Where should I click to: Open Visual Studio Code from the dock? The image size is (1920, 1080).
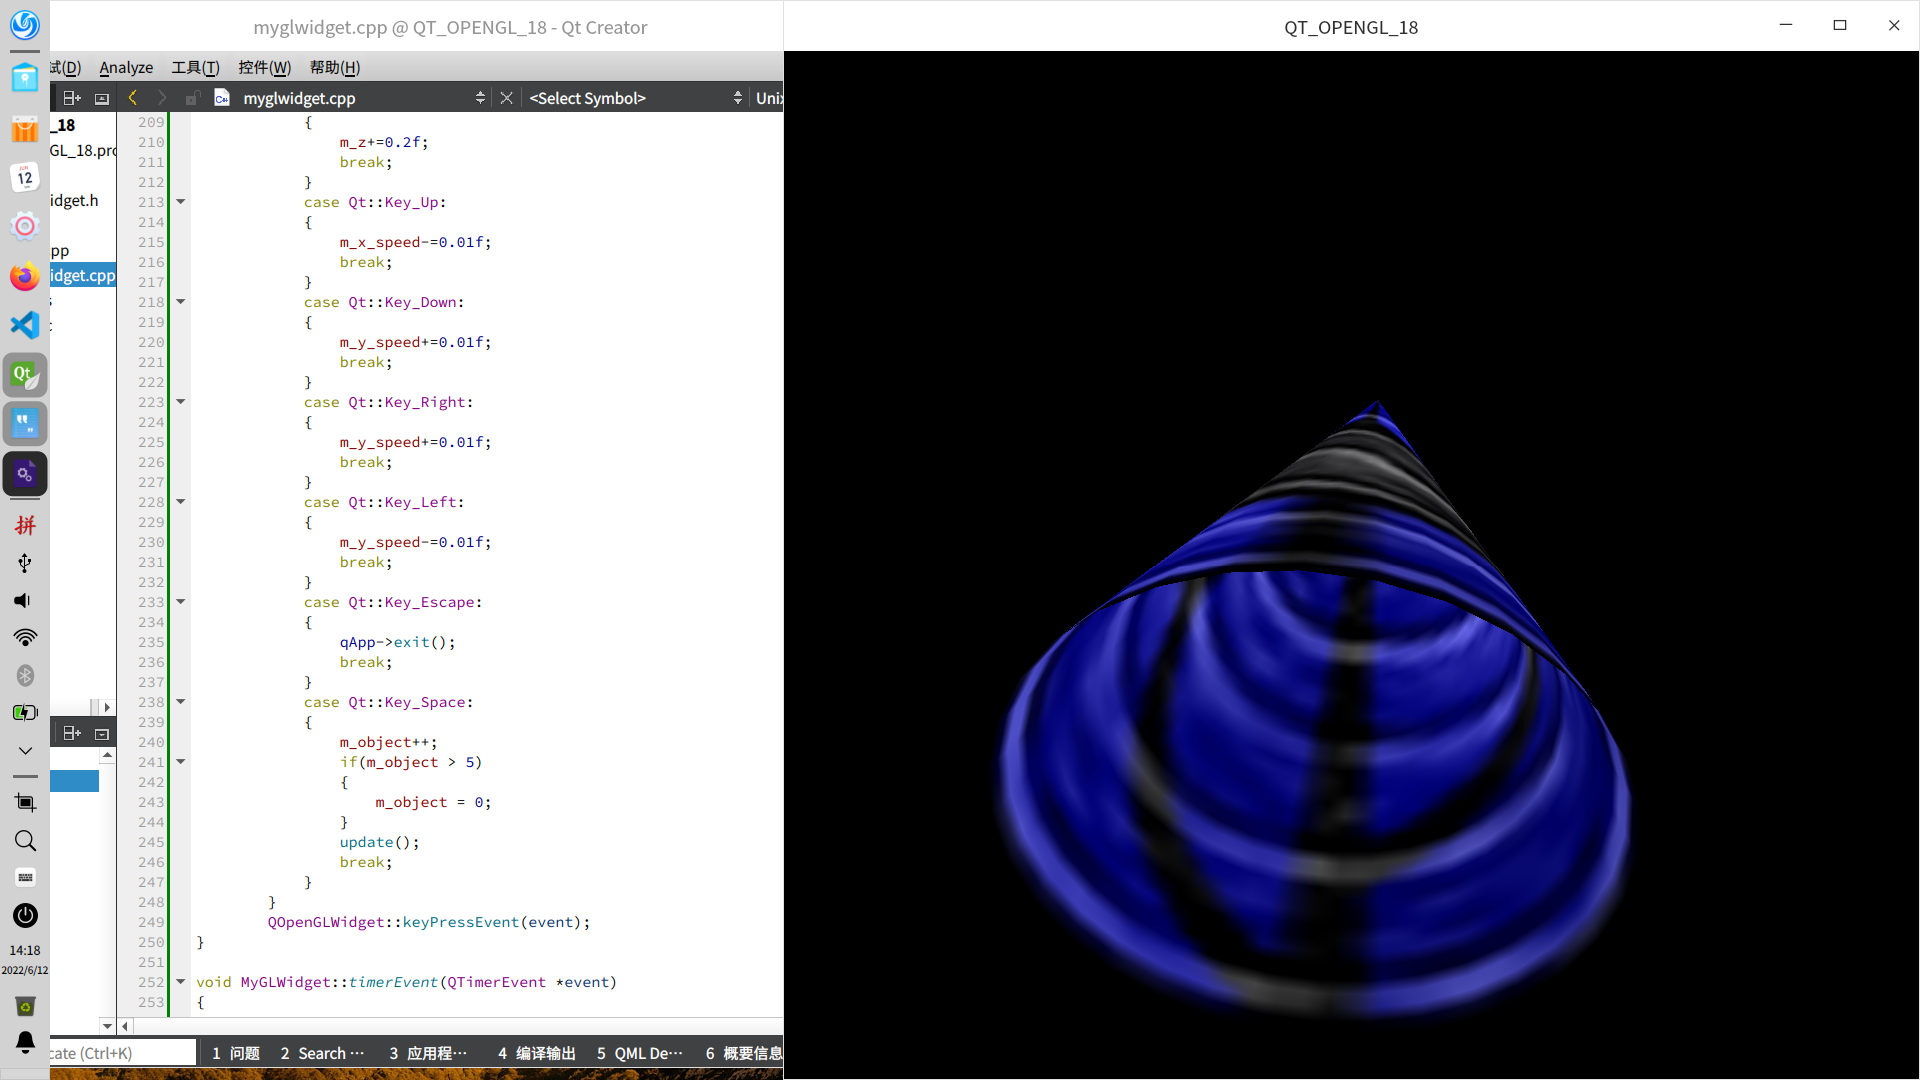tap(25, 325)
